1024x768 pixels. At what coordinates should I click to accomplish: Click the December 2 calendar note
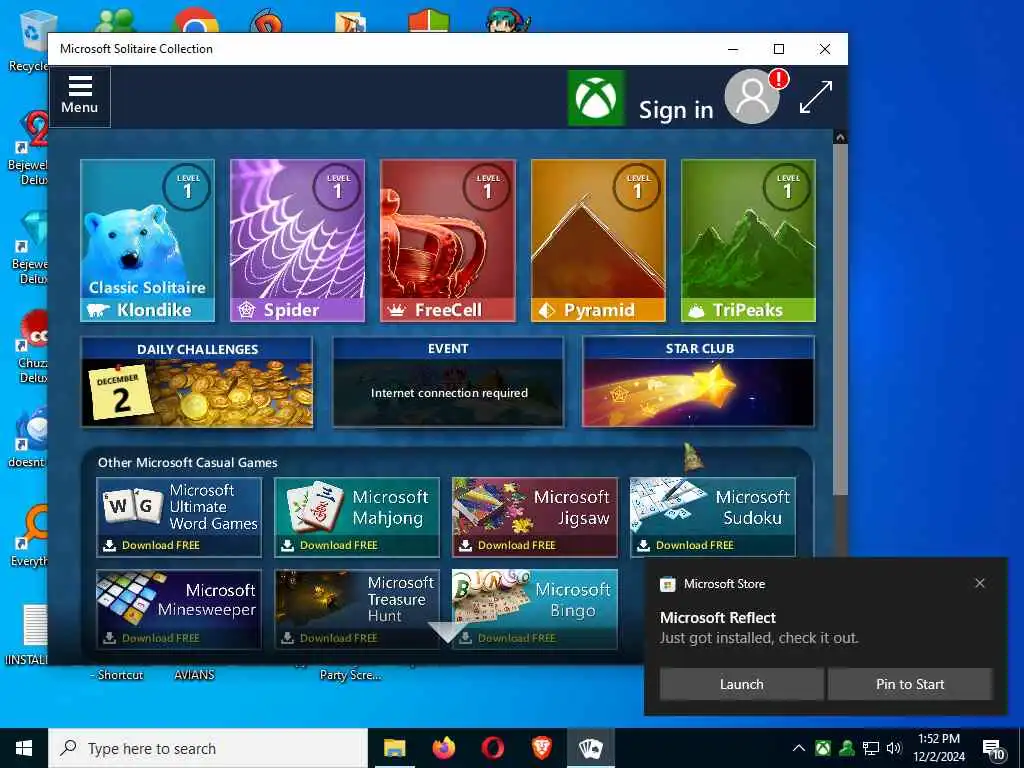121,393
